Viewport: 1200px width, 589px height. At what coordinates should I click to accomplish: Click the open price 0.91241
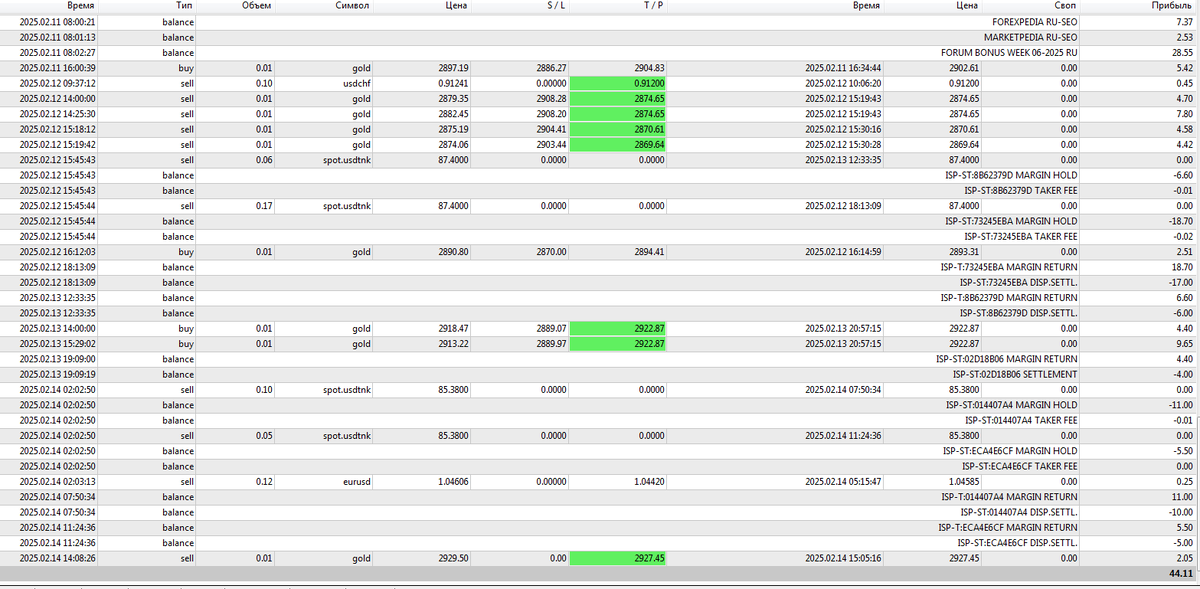tap(453, 83)
